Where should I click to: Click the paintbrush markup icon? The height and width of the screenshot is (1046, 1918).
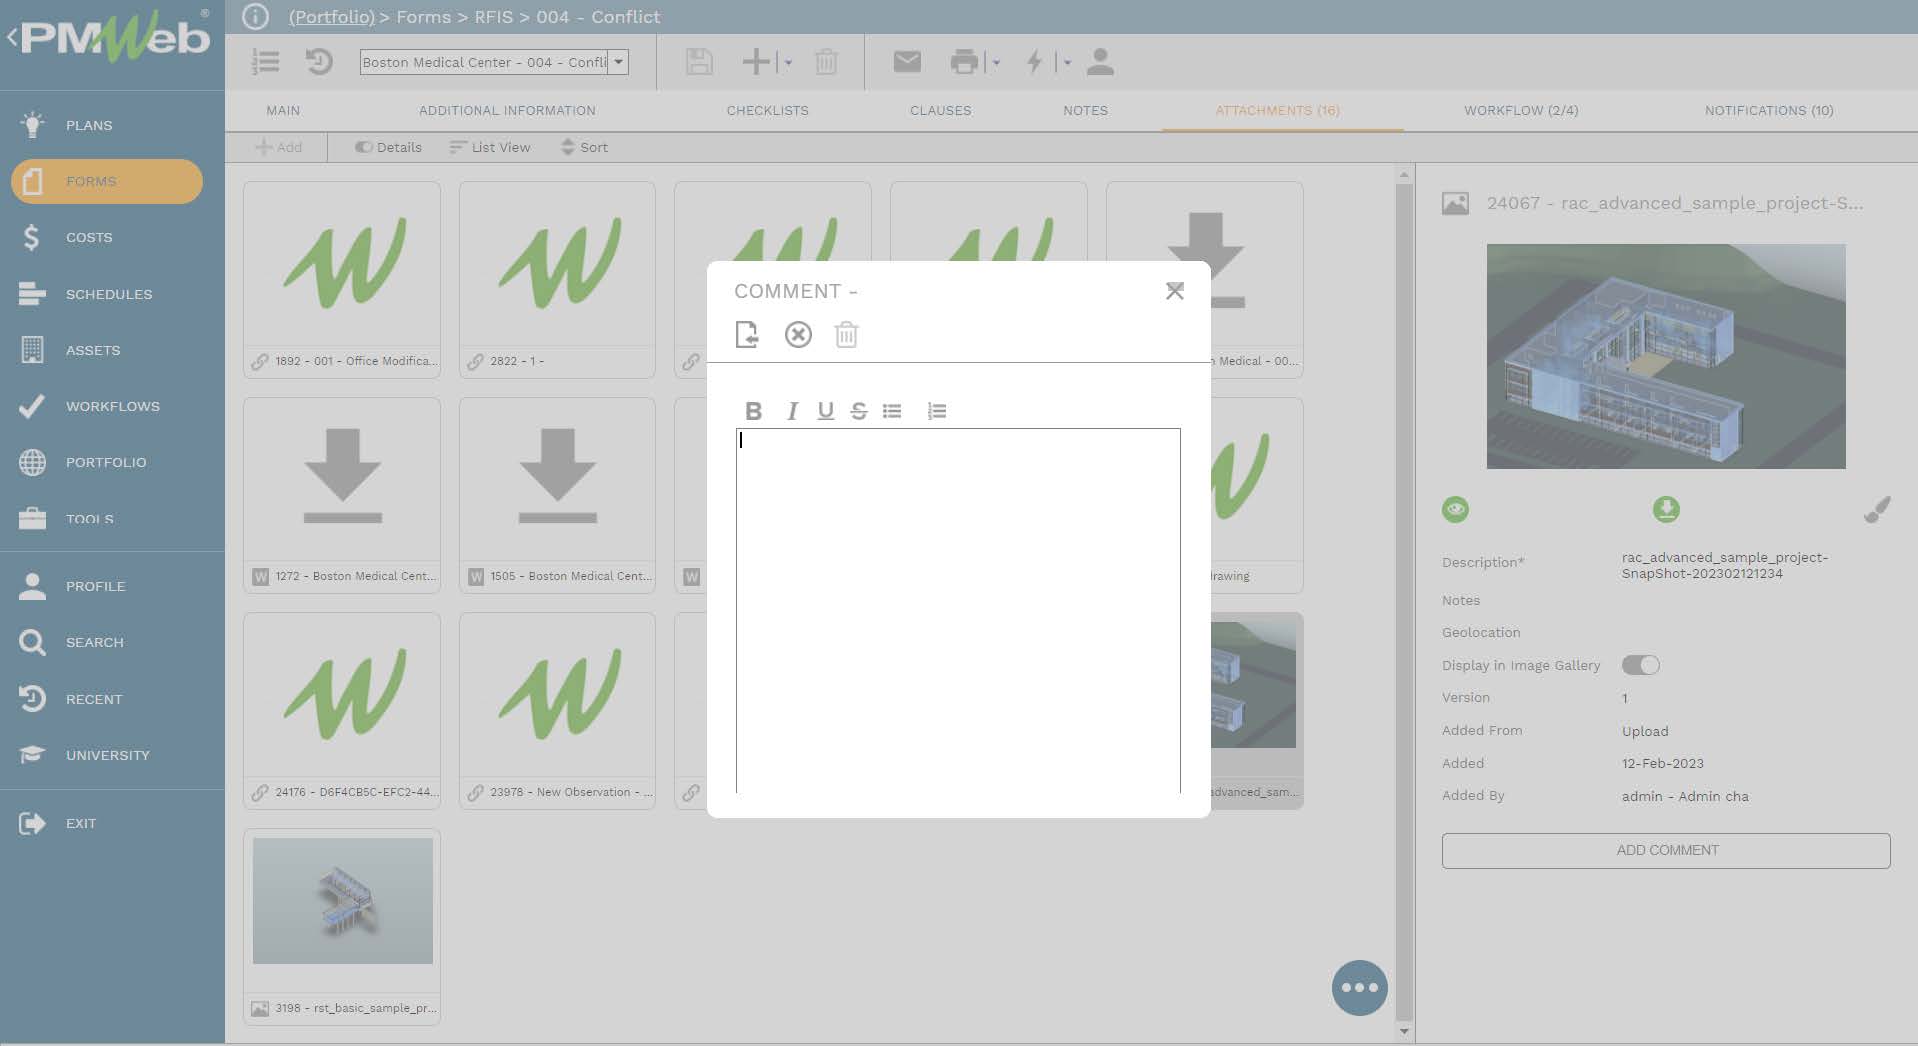[x=1877, y=509]
